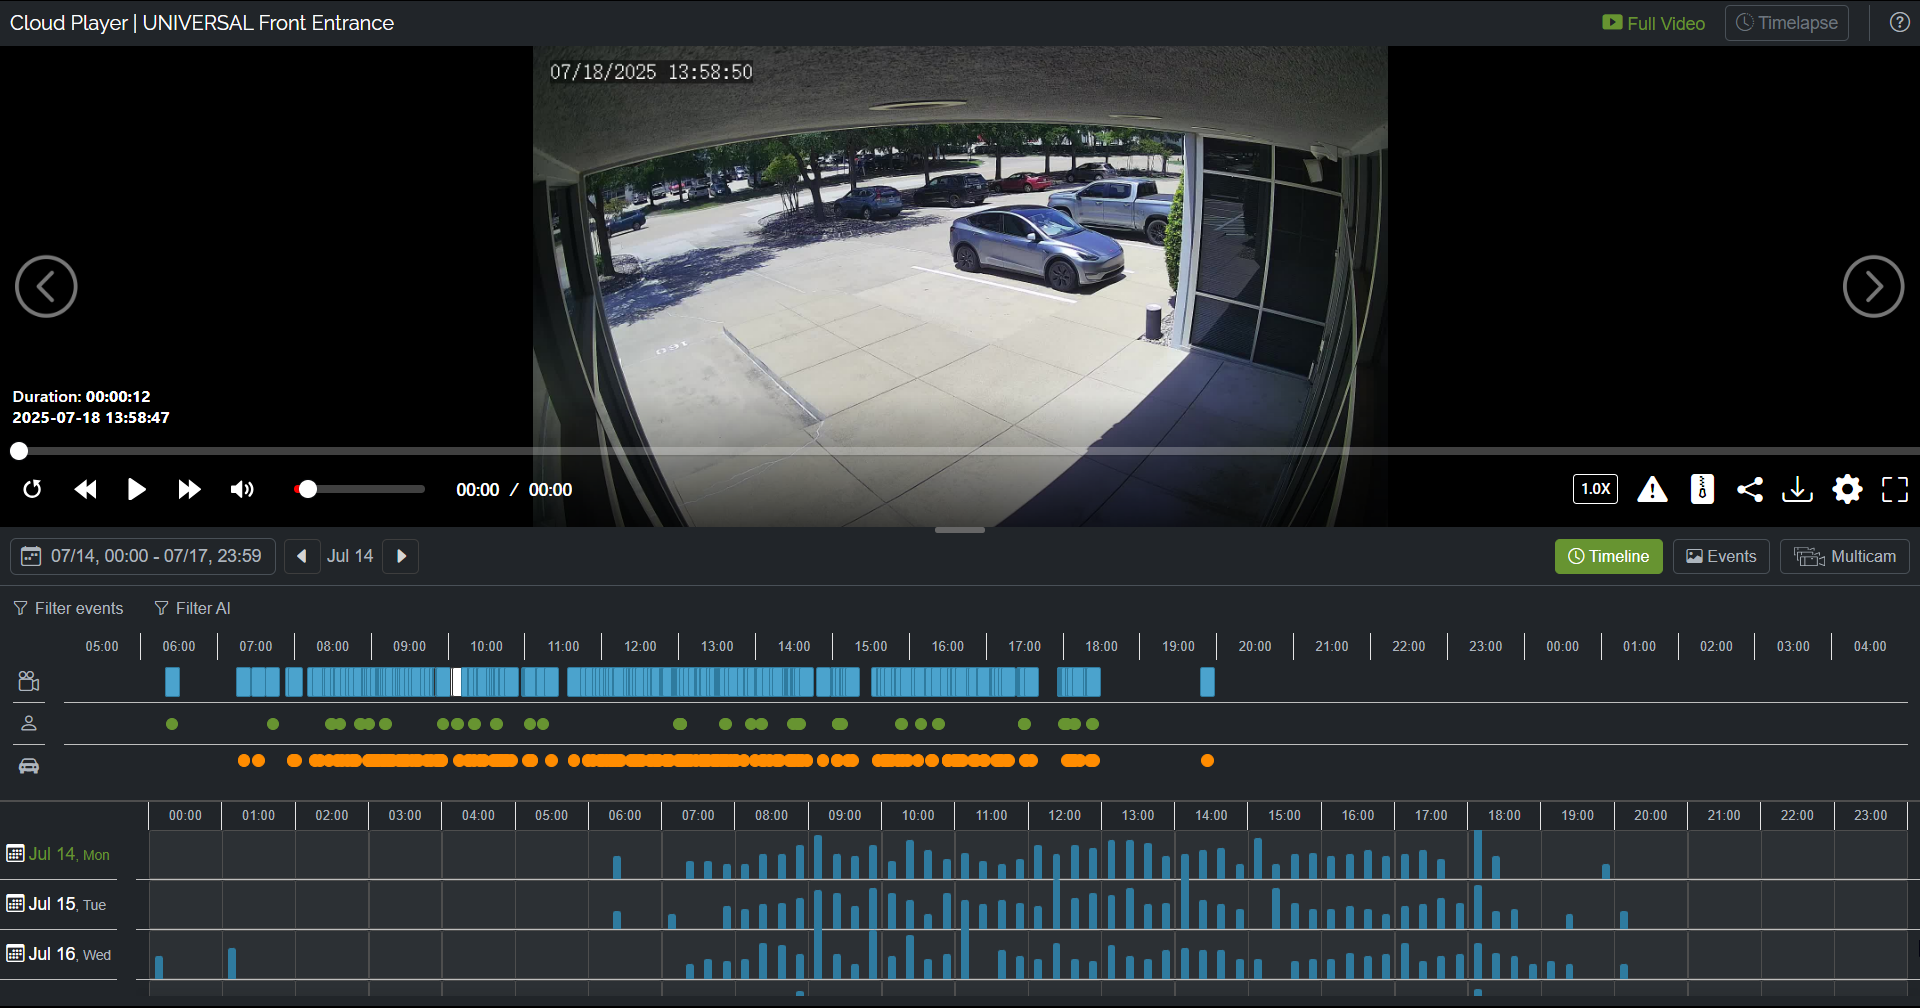Open player settings gear
Screen dimensions: 1920x1008
click(1846, 489)
